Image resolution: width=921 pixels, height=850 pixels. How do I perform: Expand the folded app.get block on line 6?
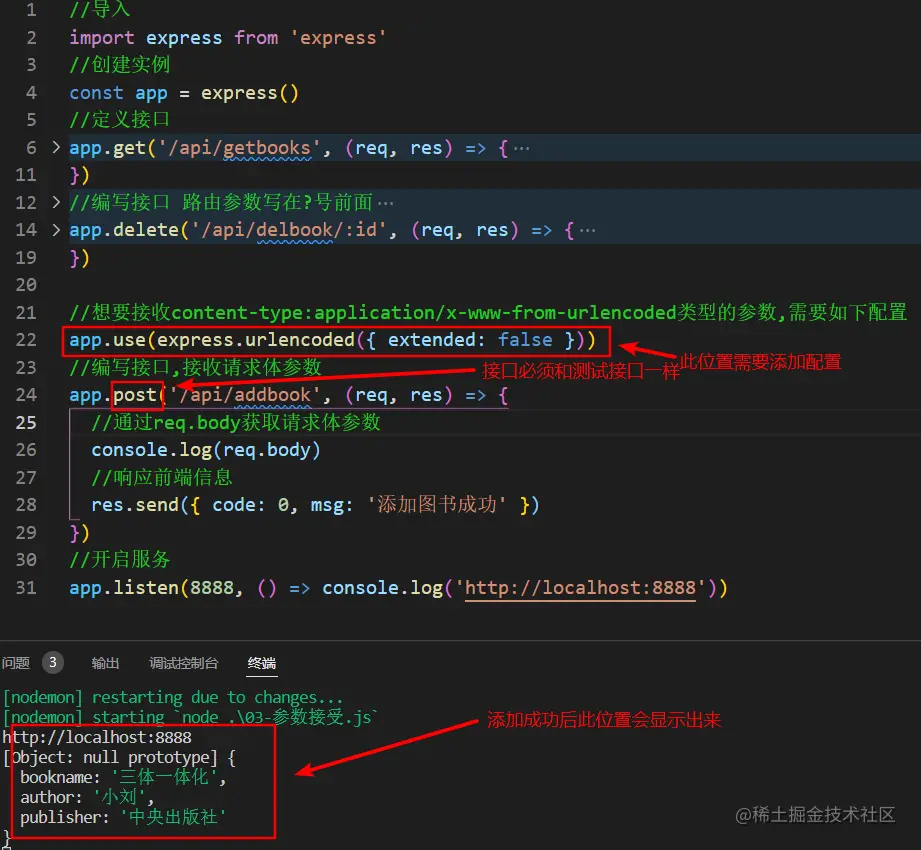(56, 147)
